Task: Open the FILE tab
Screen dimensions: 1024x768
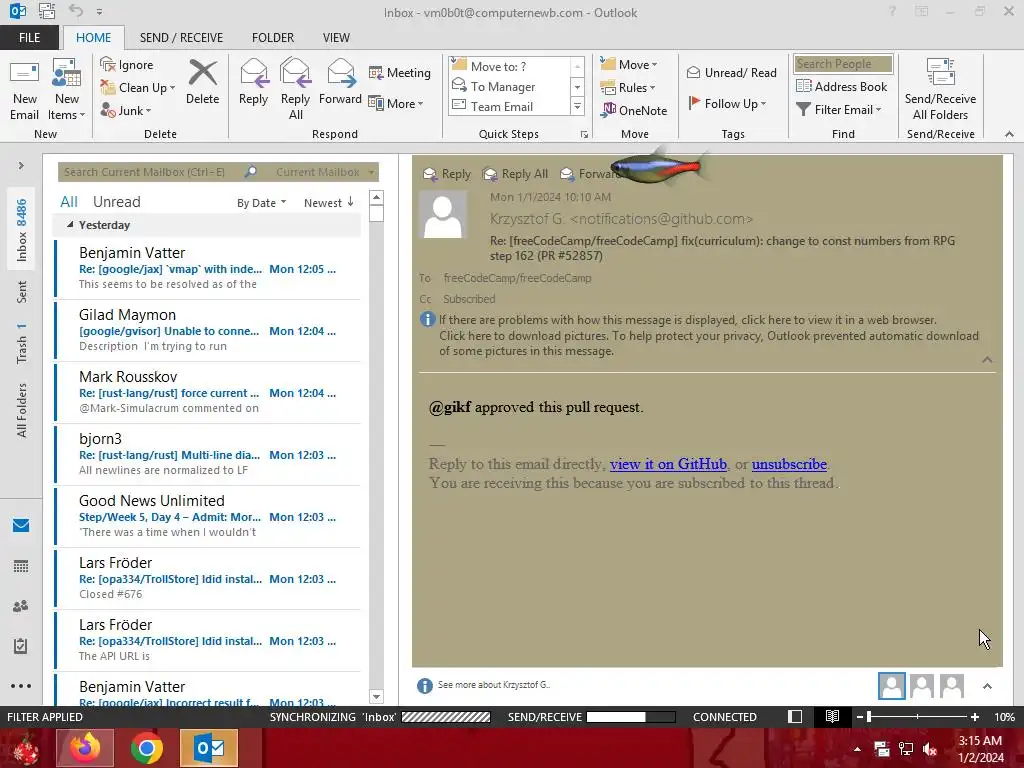Action: (x=29, y=38)
